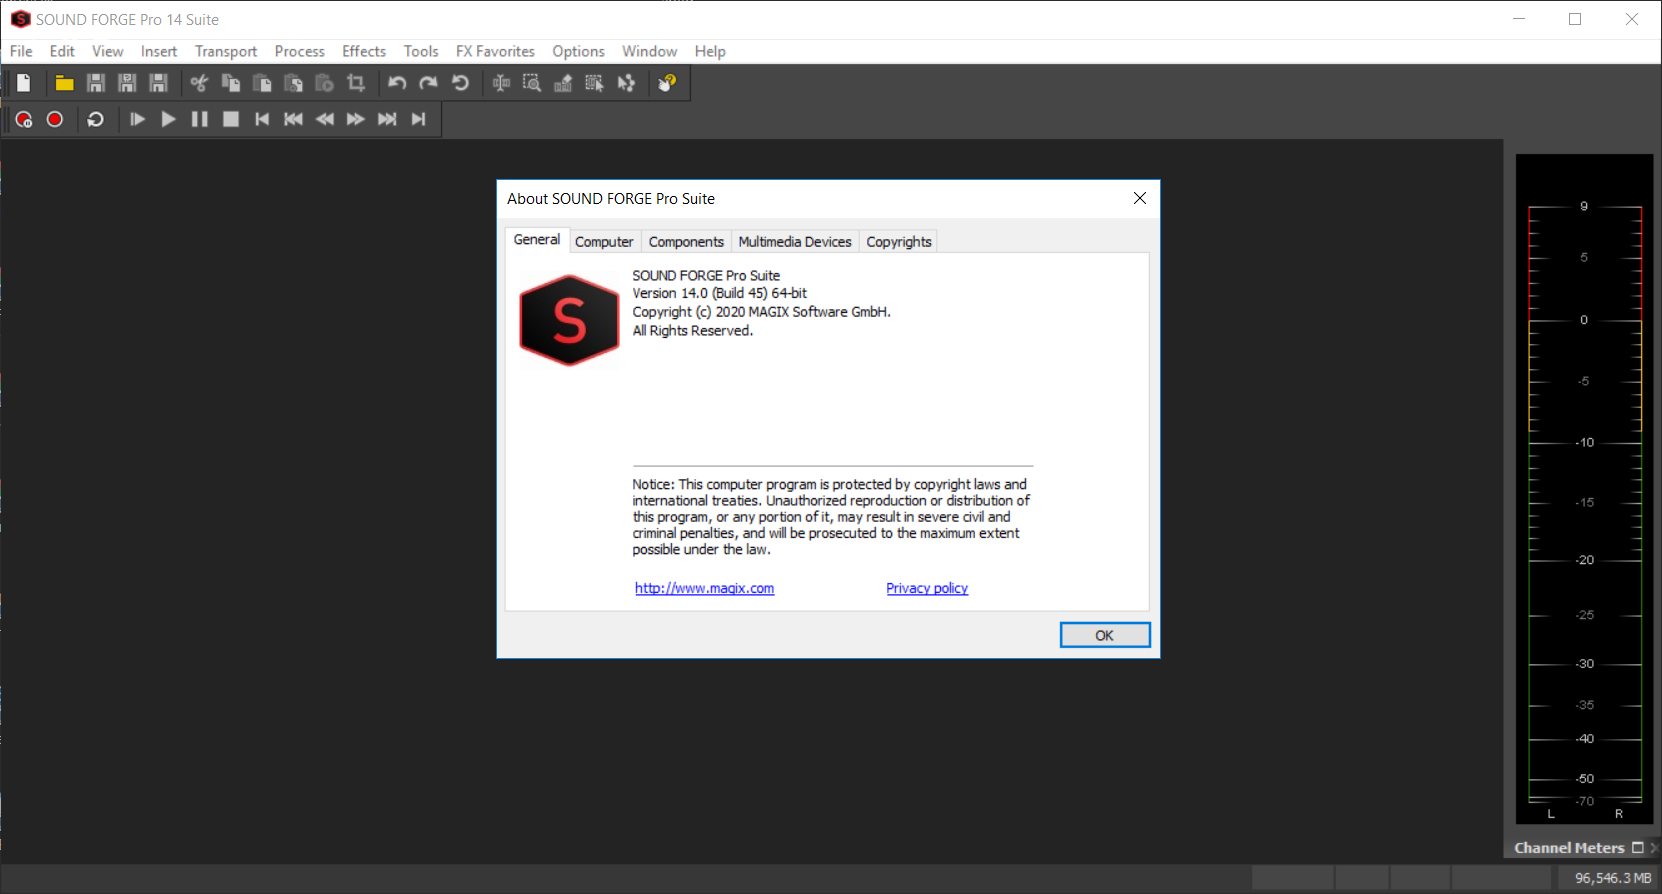The width and height of the screenshot is (1662, 894).
Task: Click the Repeat circular-arrow icon beside Redo
Action: coord(460,83)
